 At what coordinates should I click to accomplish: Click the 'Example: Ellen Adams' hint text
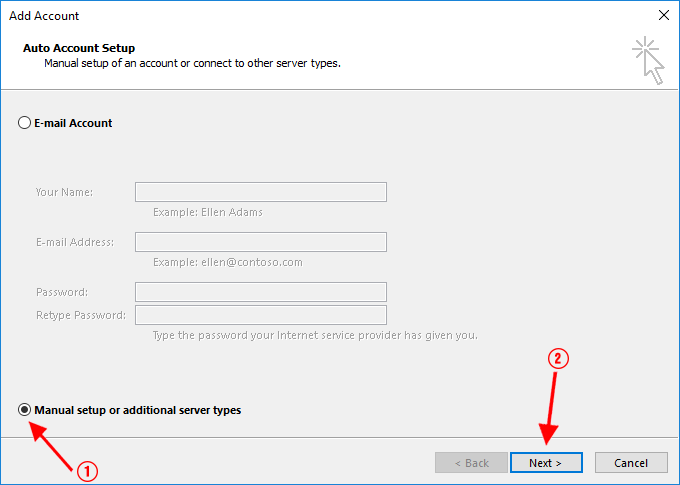(x=208, y=212)
